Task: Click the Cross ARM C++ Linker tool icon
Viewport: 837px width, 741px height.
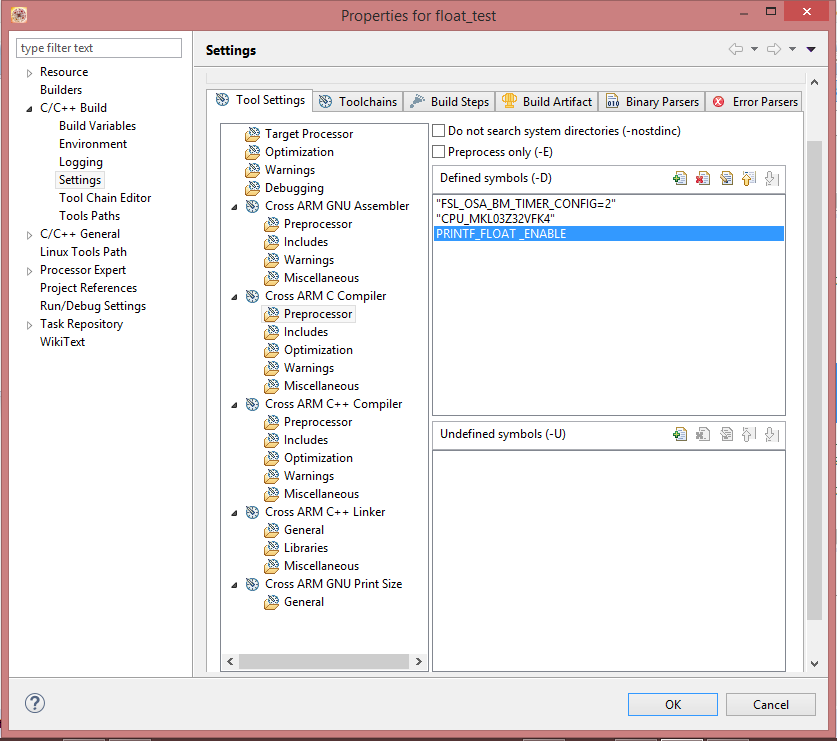Action: 252,512
